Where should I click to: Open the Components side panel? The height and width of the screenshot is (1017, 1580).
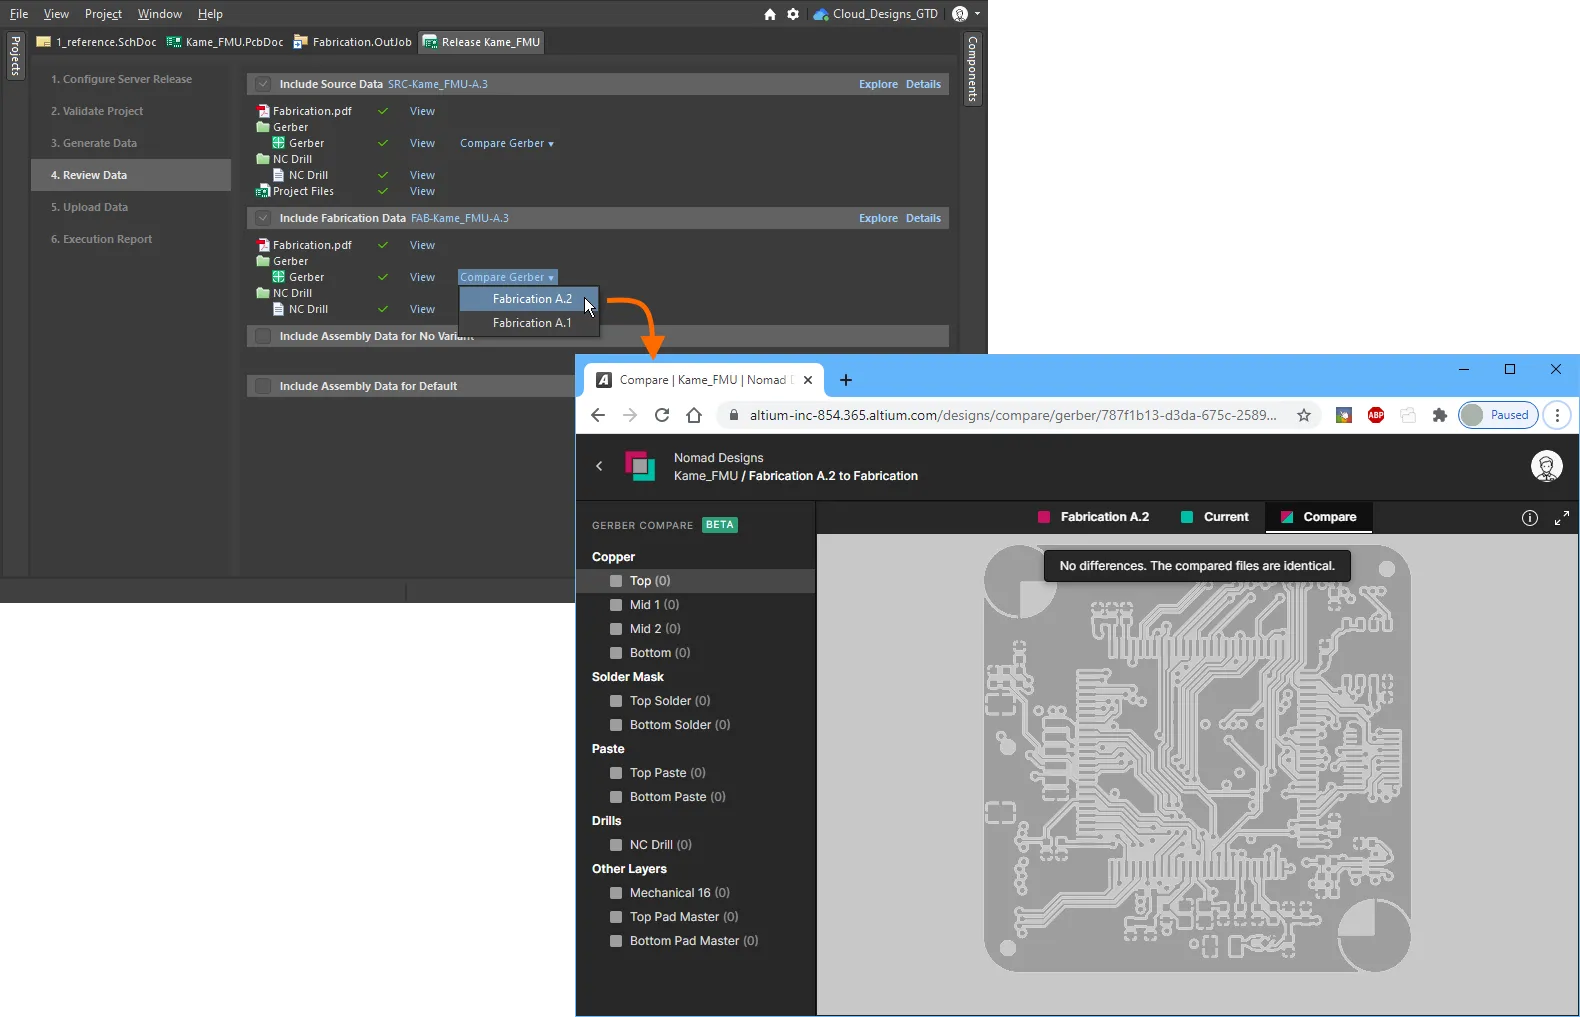tap(972, 68)
